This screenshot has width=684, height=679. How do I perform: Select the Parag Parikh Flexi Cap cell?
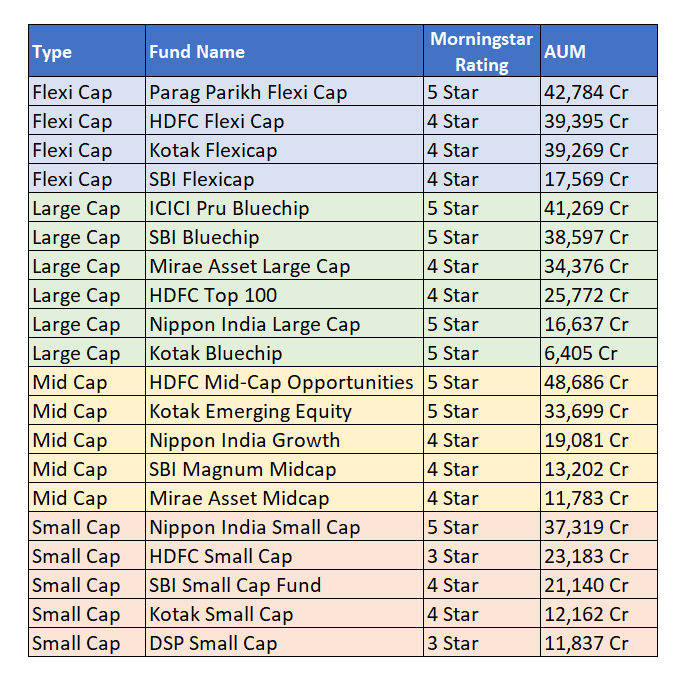tap(248, 92)
